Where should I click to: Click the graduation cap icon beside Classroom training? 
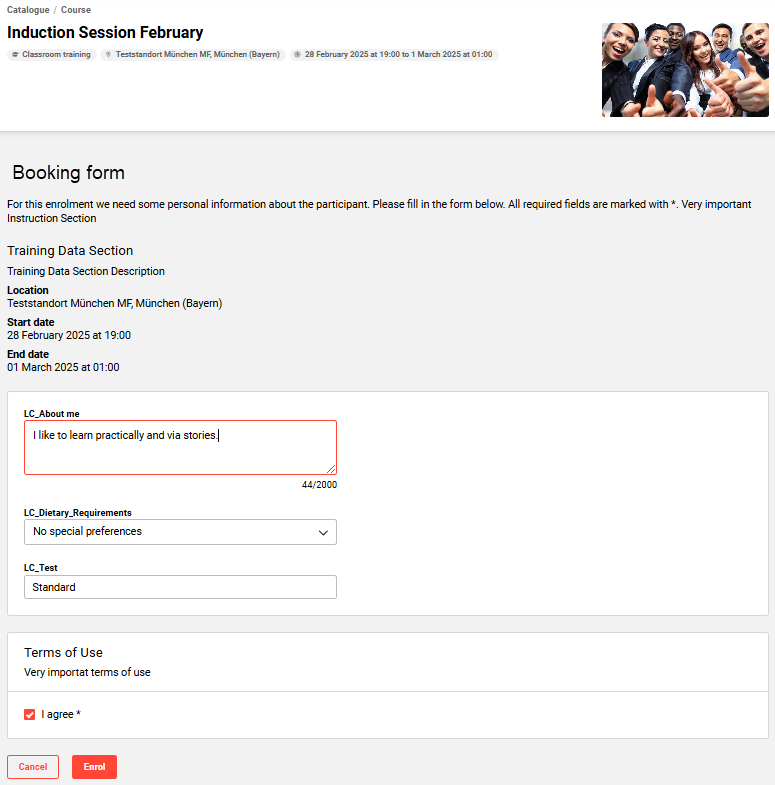(x=15, y=54)
